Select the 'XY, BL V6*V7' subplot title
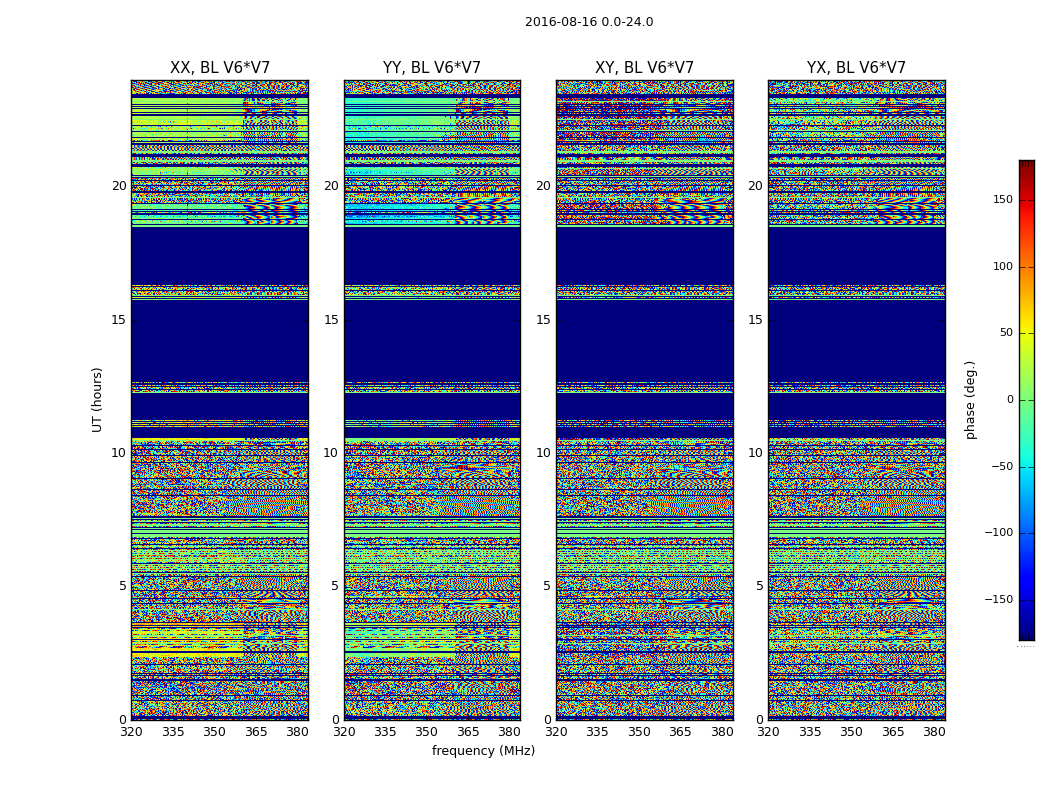The height and width of the screenshot is (800, 1050). click(644, 68)
